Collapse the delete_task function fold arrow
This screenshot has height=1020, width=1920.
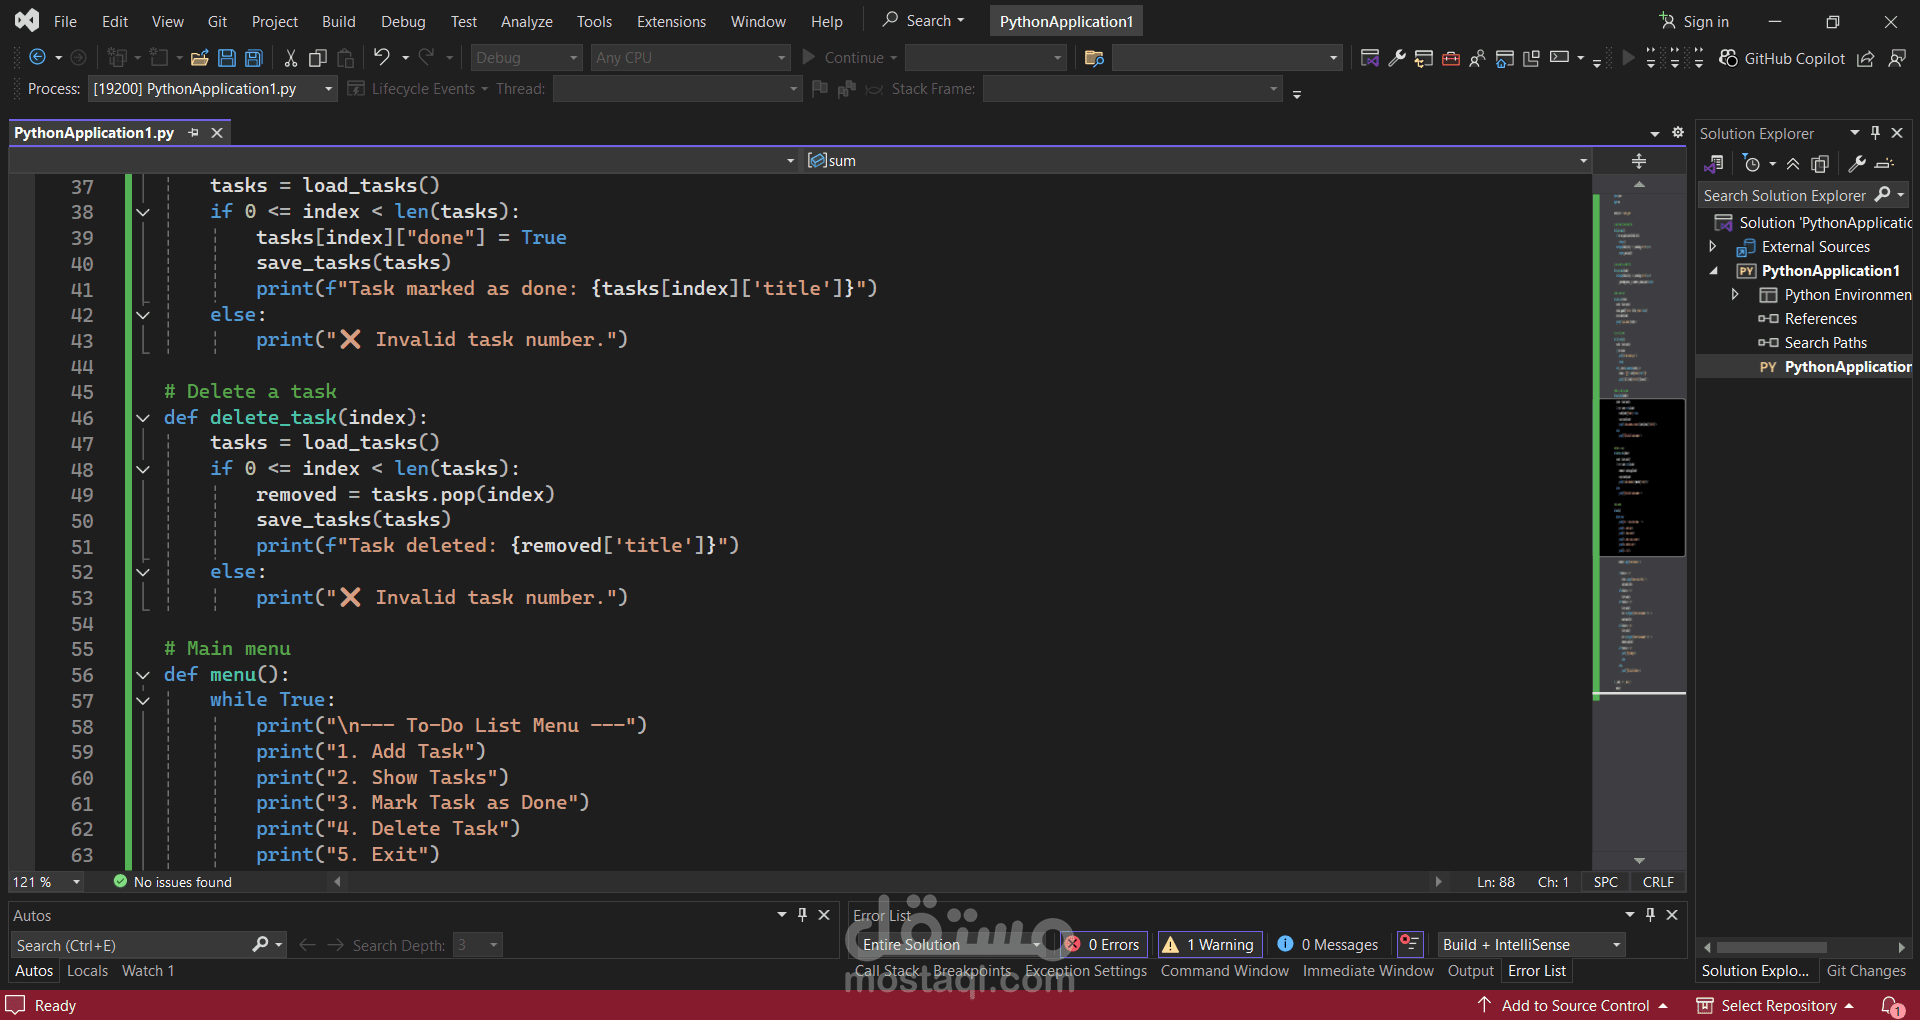pyautogui.click(x=143, y=418)
